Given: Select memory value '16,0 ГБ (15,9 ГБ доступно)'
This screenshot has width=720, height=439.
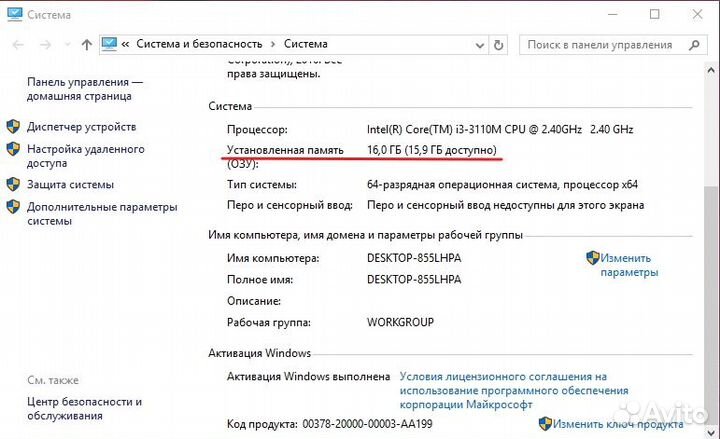Looking at the screenshot, I should 432,150.
